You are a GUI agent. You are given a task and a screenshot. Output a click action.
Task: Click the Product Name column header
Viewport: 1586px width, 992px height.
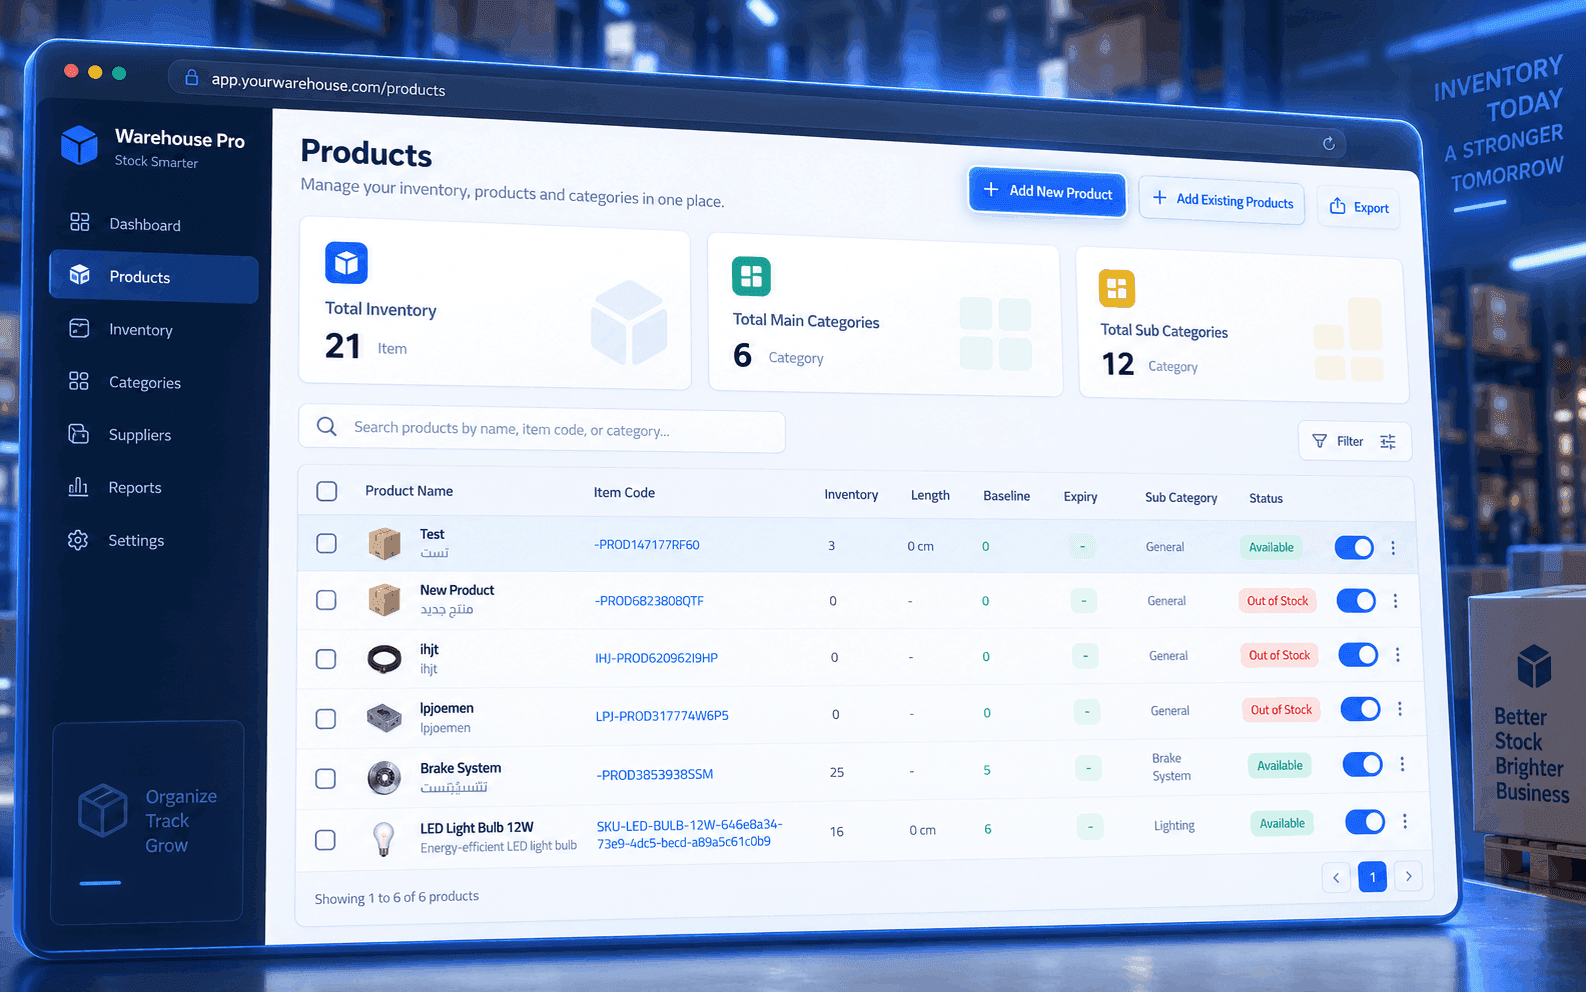409,491
